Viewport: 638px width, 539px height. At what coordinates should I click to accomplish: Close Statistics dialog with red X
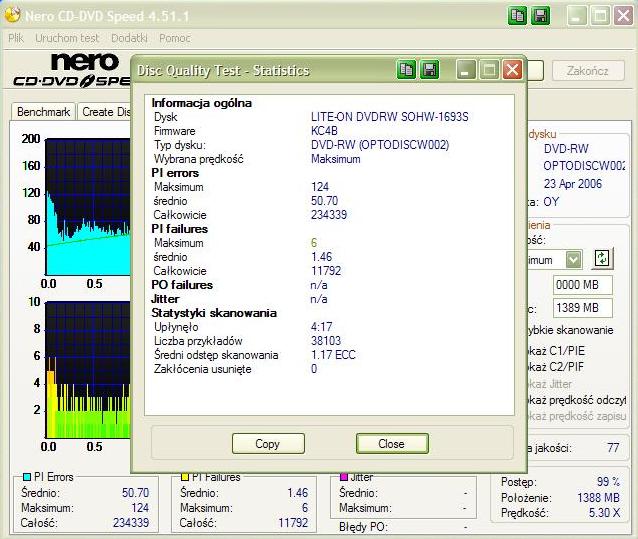click(x=512, y=70)
